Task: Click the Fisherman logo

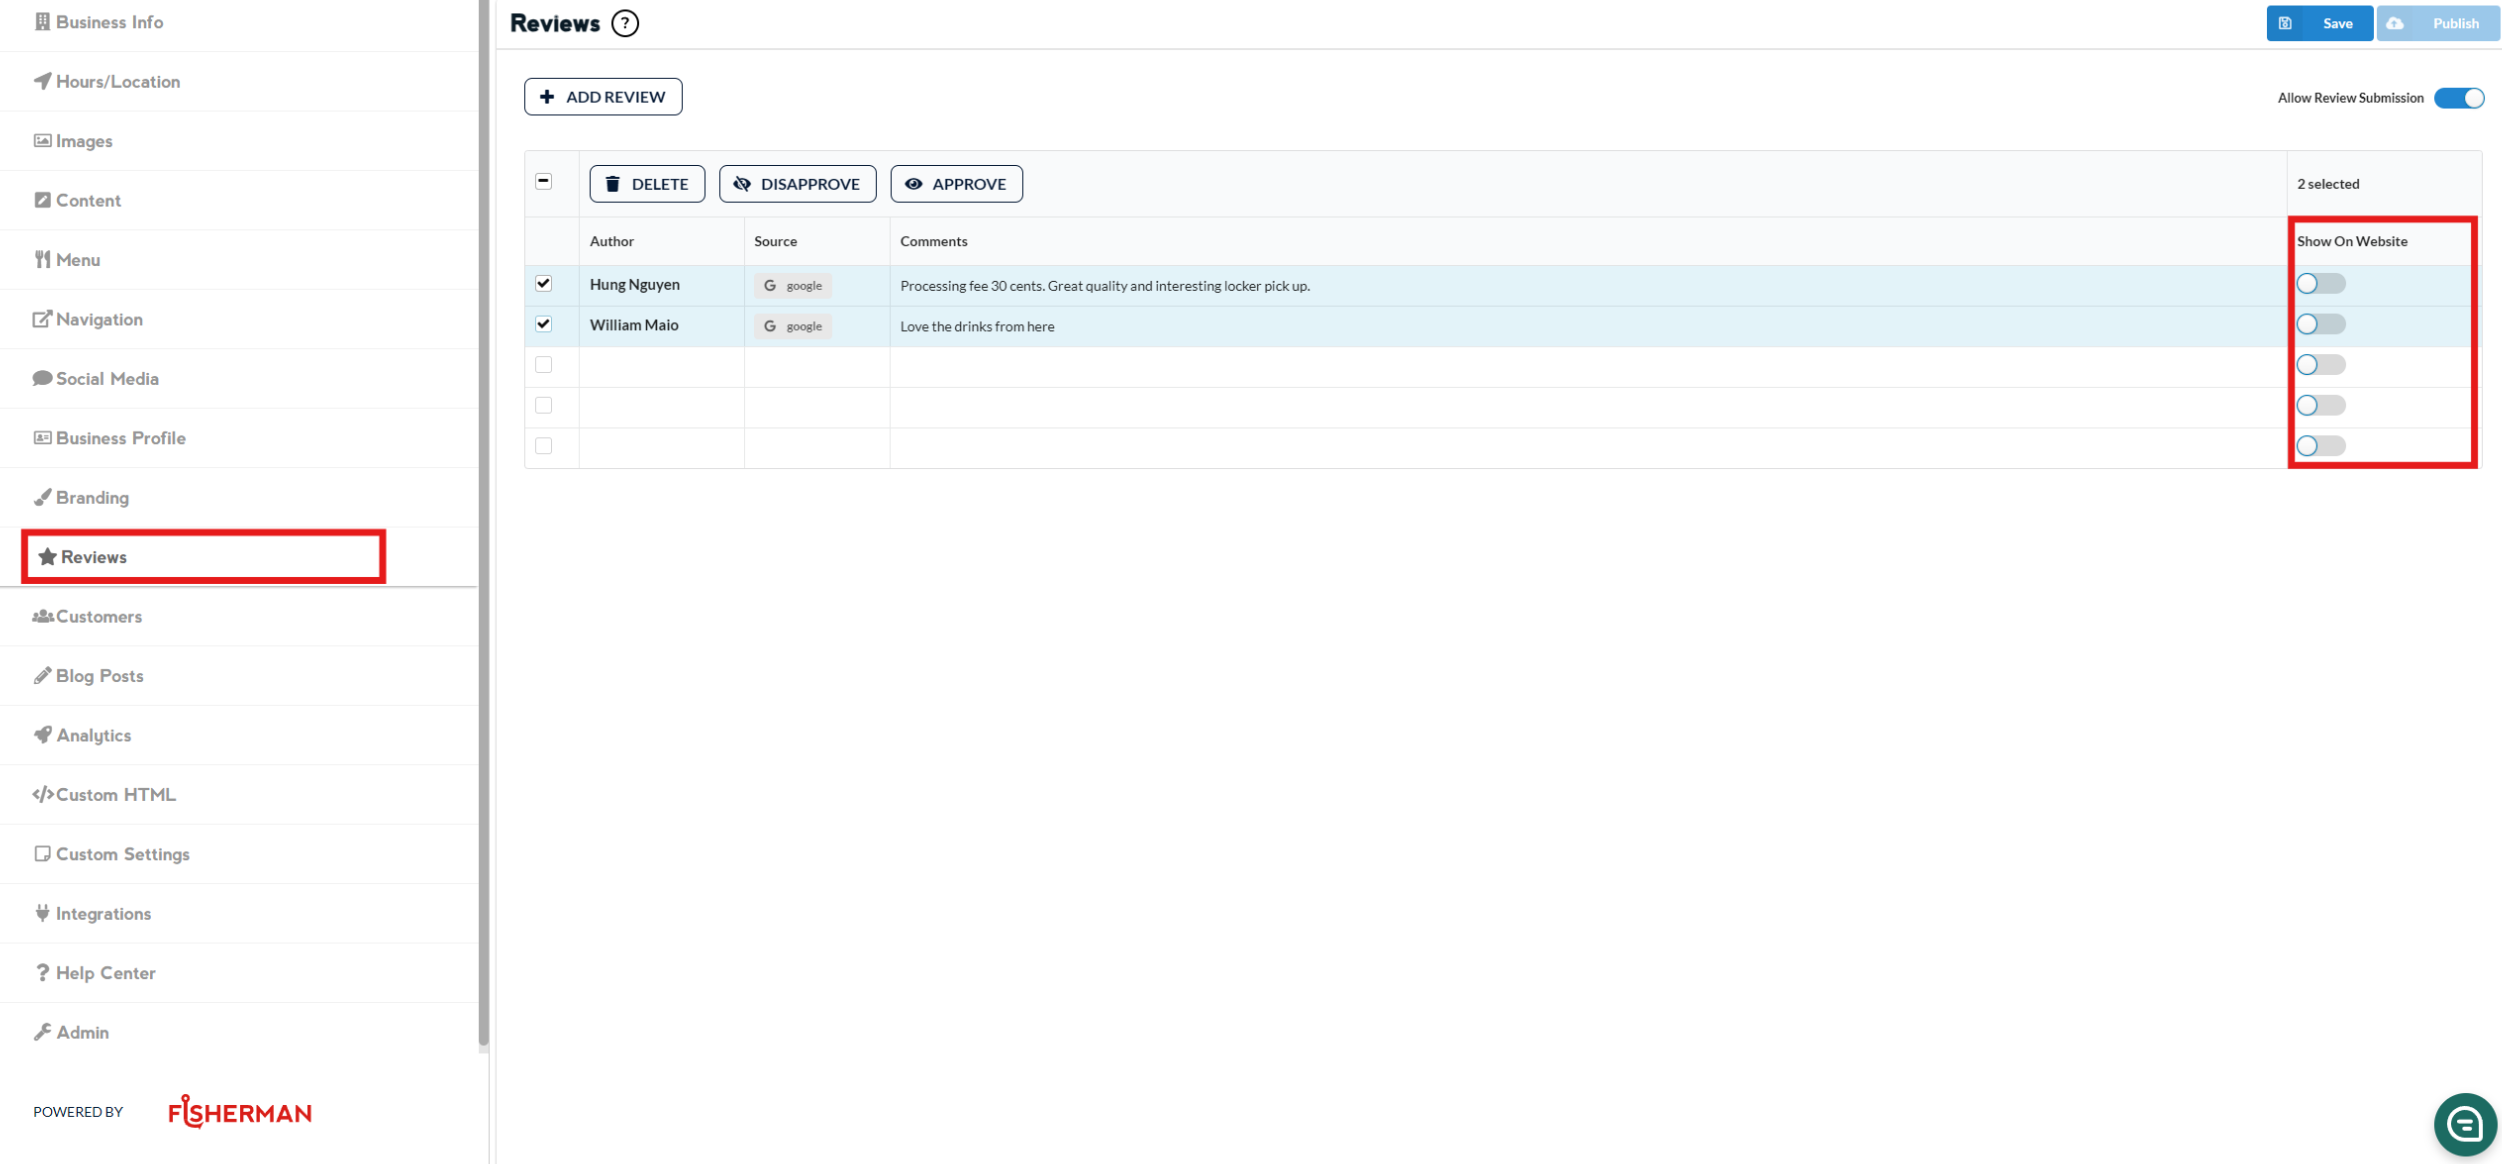Action: click(x=240, y=1112)
